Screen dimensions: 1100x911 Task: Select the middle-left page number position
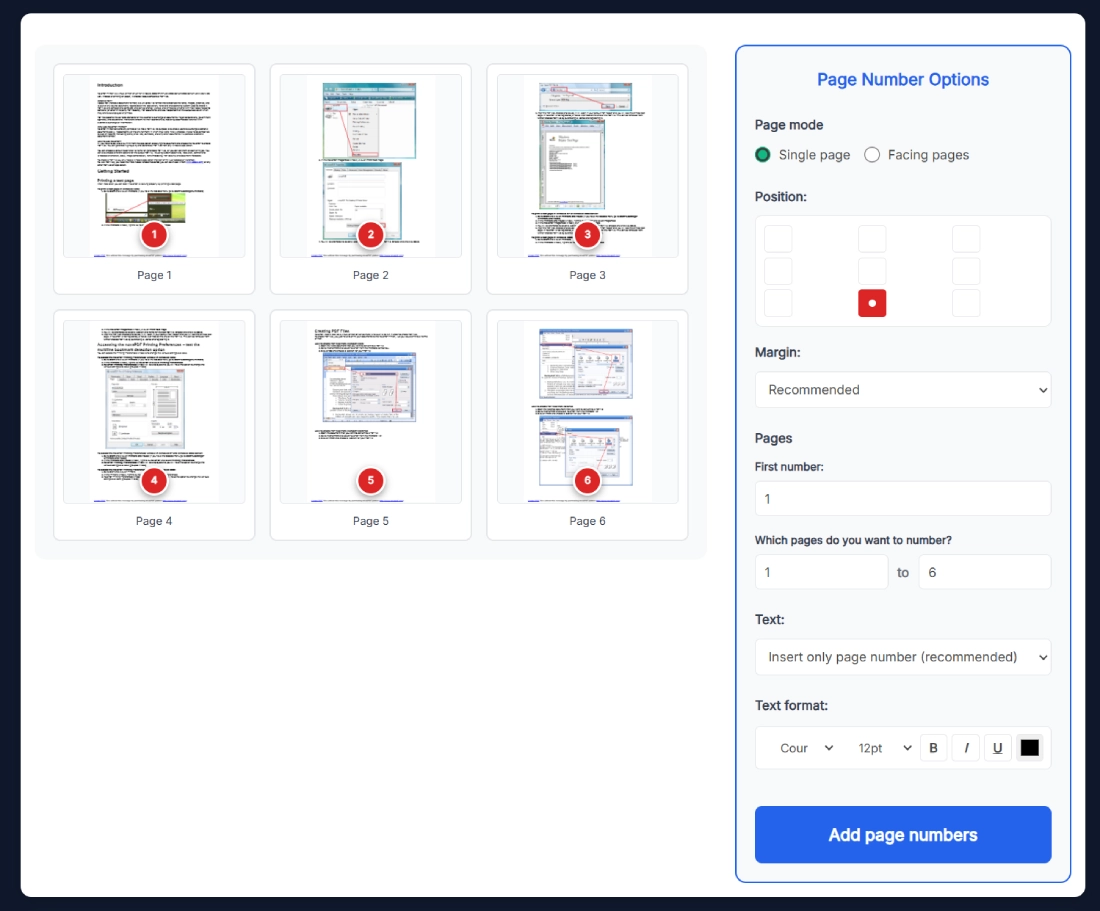(x=778, y=270)
